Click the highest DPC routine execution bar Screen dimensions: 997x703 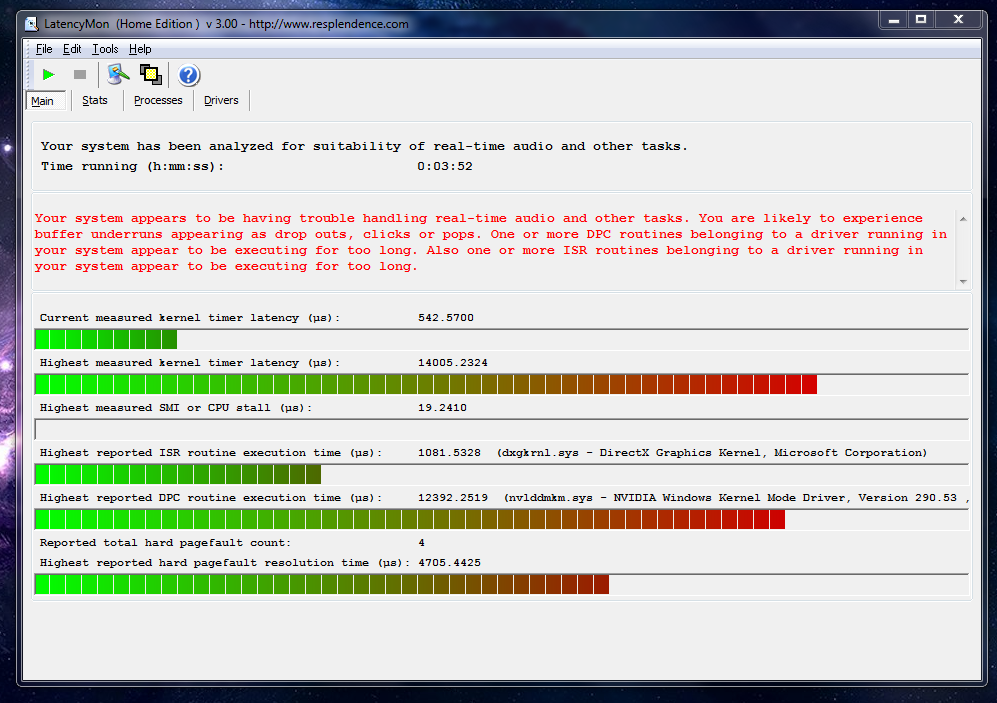[502, 520]
